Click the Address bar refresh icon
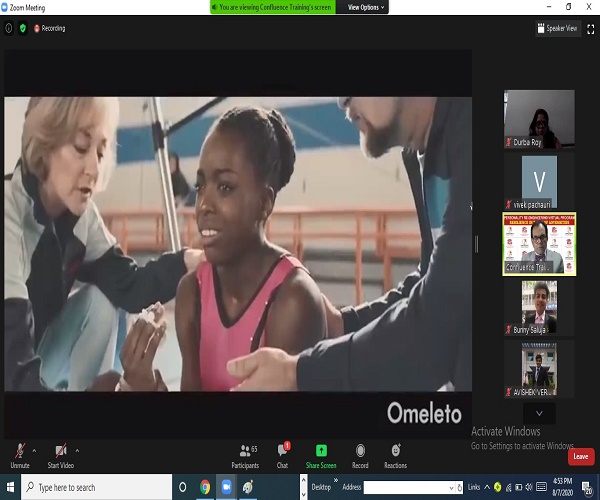 pos(460,488)
